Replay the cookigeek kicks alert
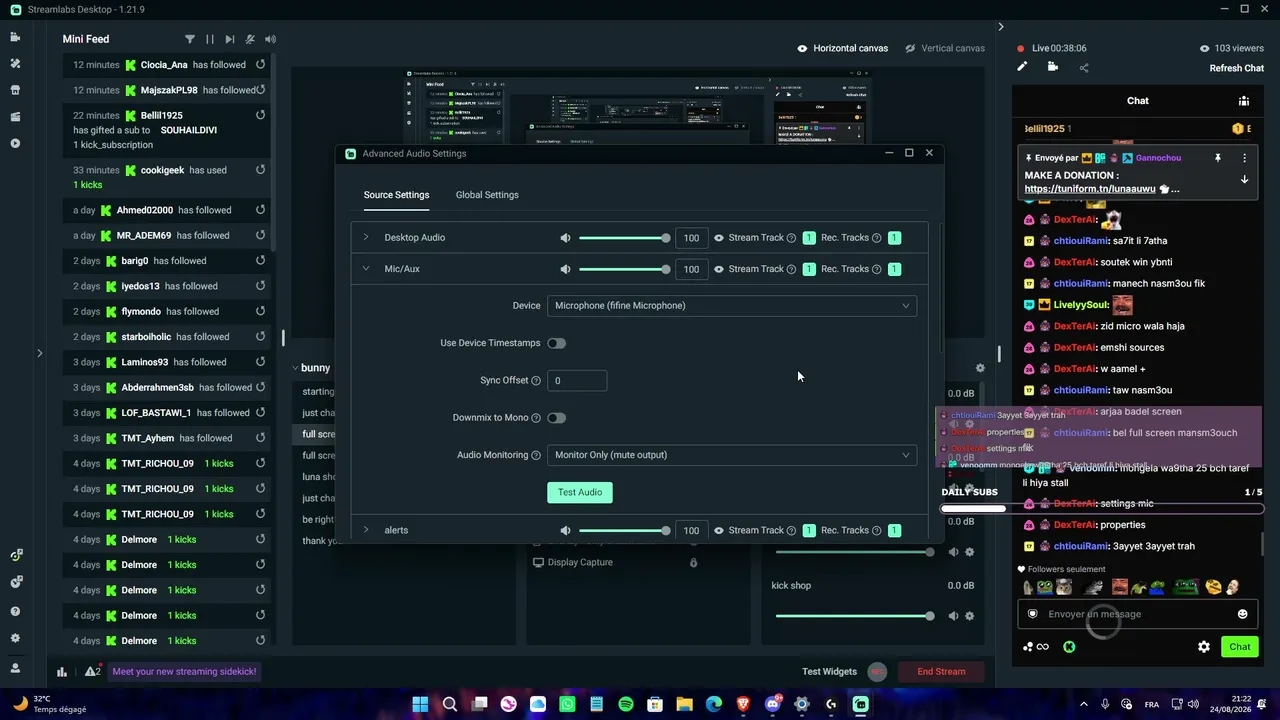 click(260, 170)
